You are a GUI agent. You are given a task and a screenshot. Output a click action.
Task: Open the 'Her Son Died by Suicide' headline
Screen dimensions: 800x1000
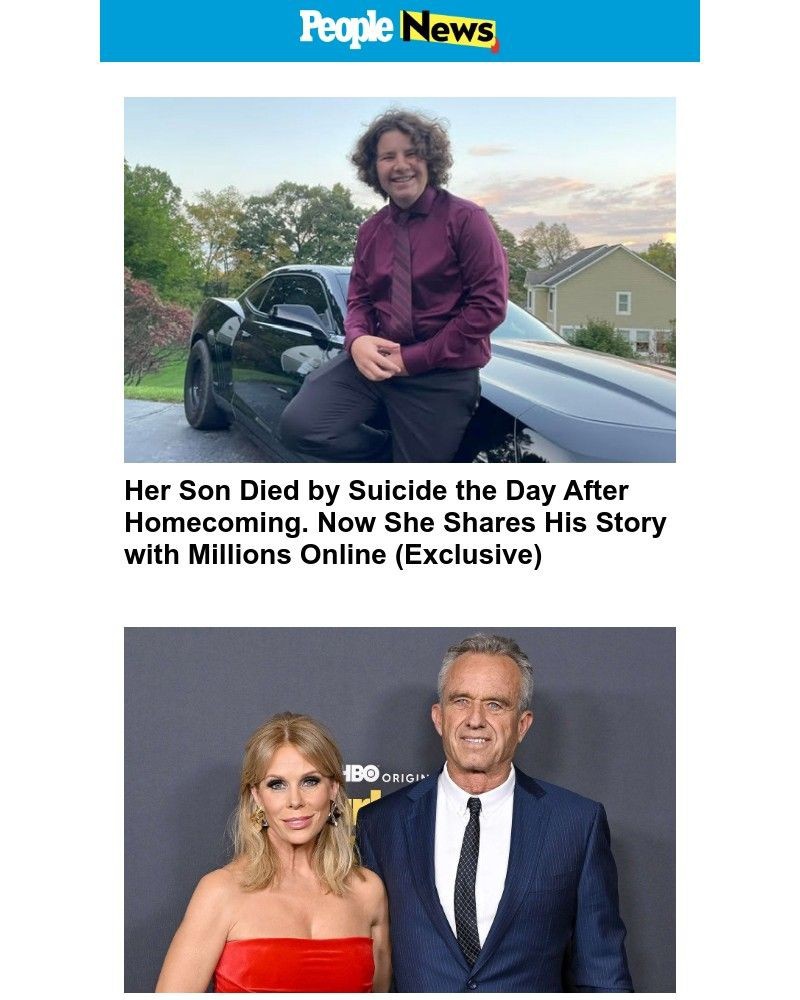[396, 522]
